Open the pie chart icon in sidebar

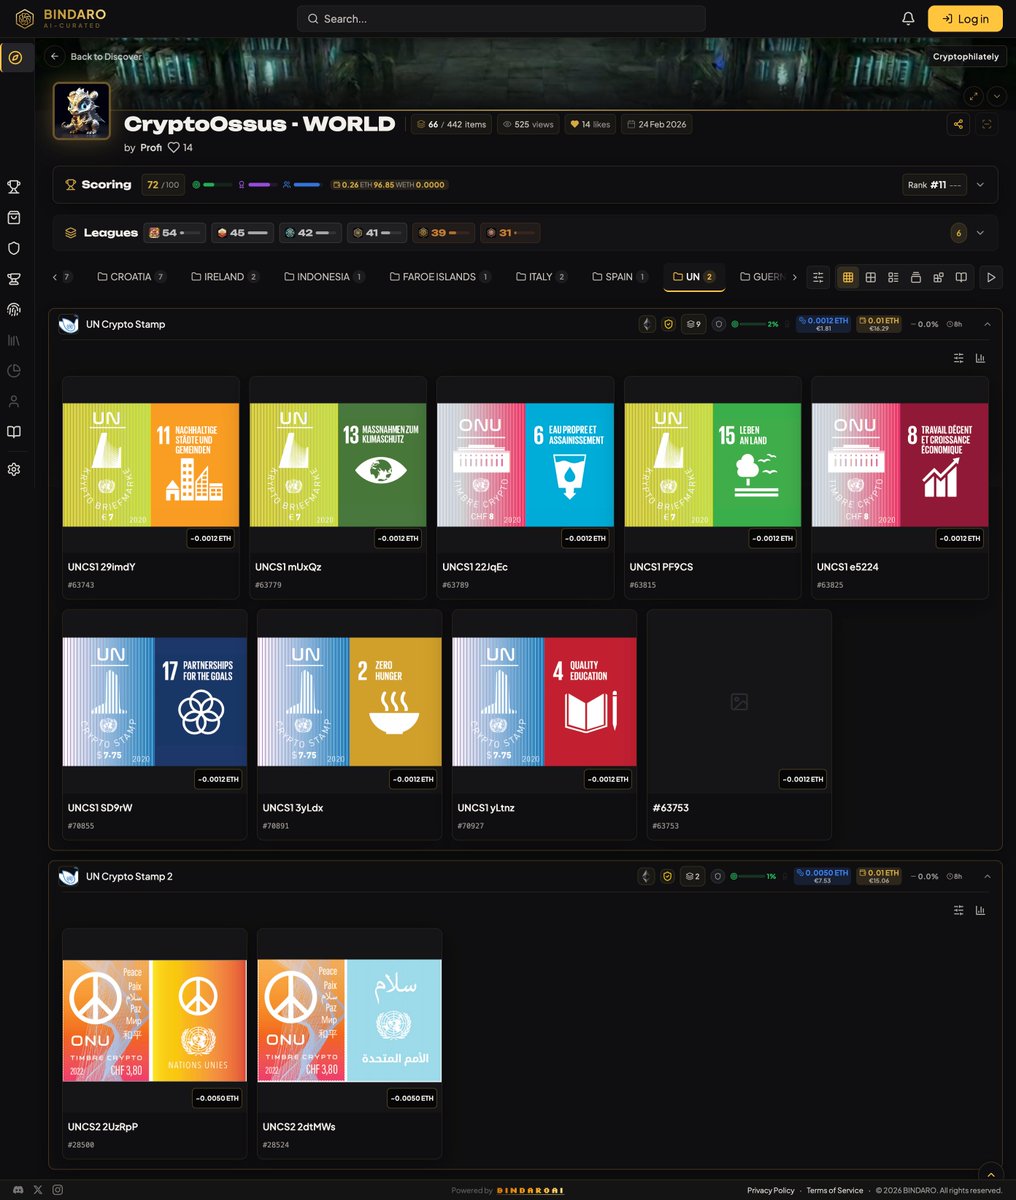pyautogui.click(x=14, y=371)
